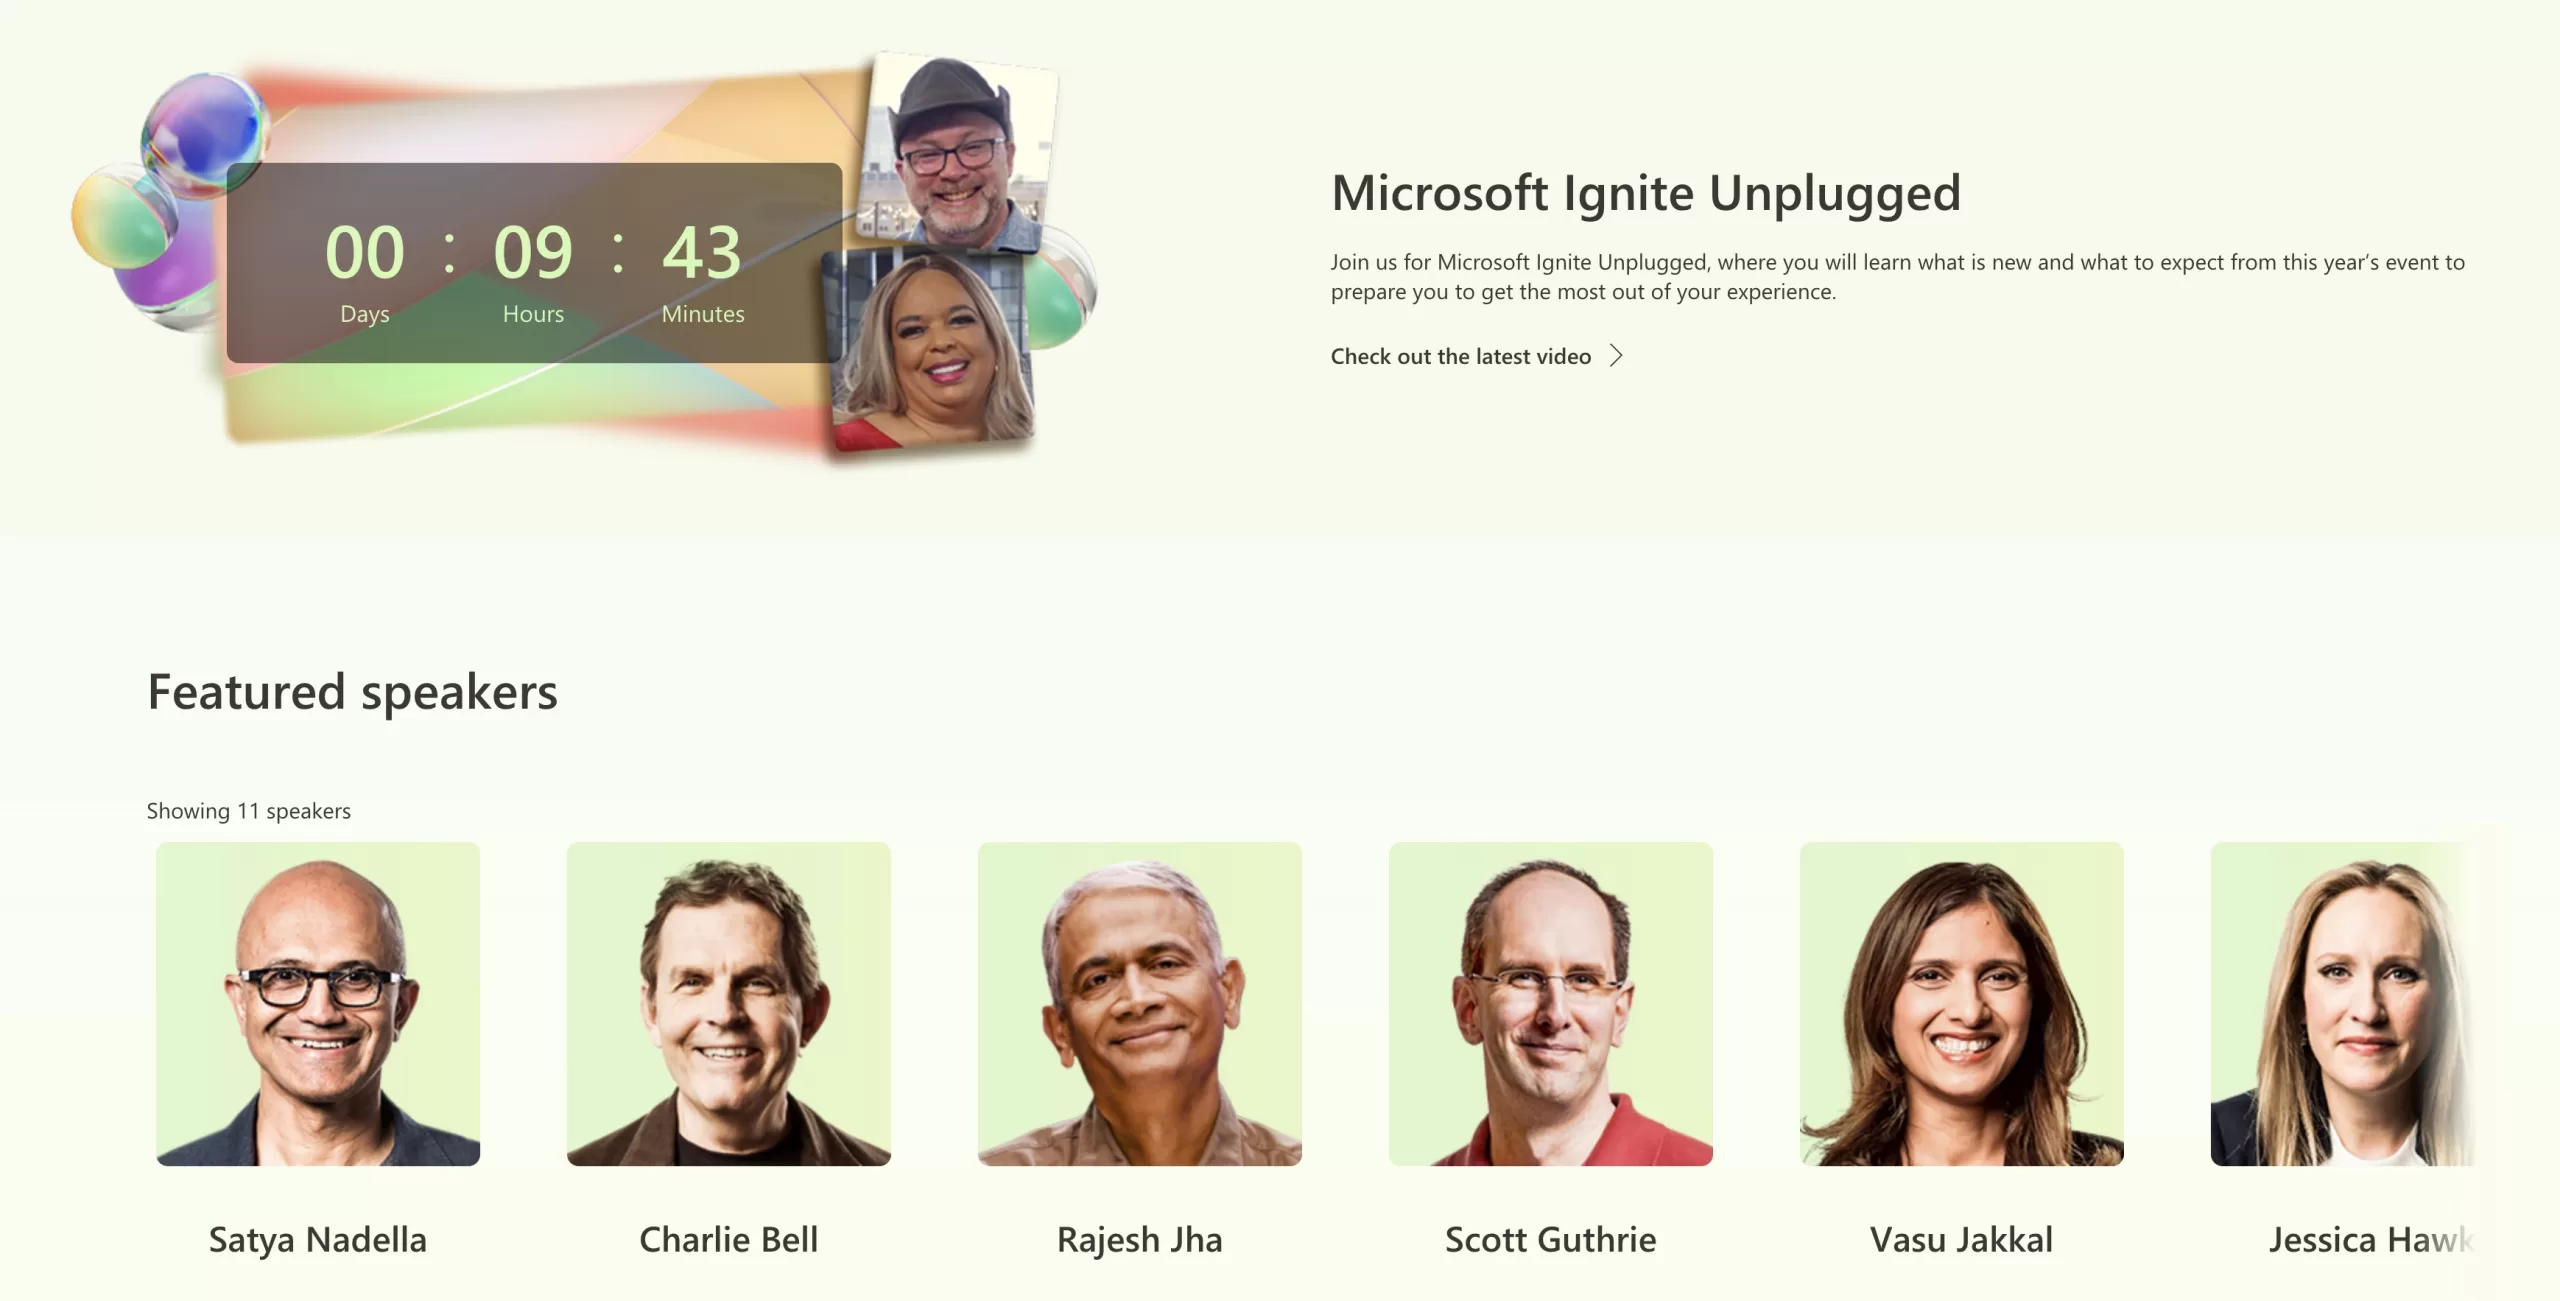The width and height of the screenshot is (2560, 1301).
Task: Click the chevron arrow beside 'Check out the latest video'
Action: (1615, 356)
